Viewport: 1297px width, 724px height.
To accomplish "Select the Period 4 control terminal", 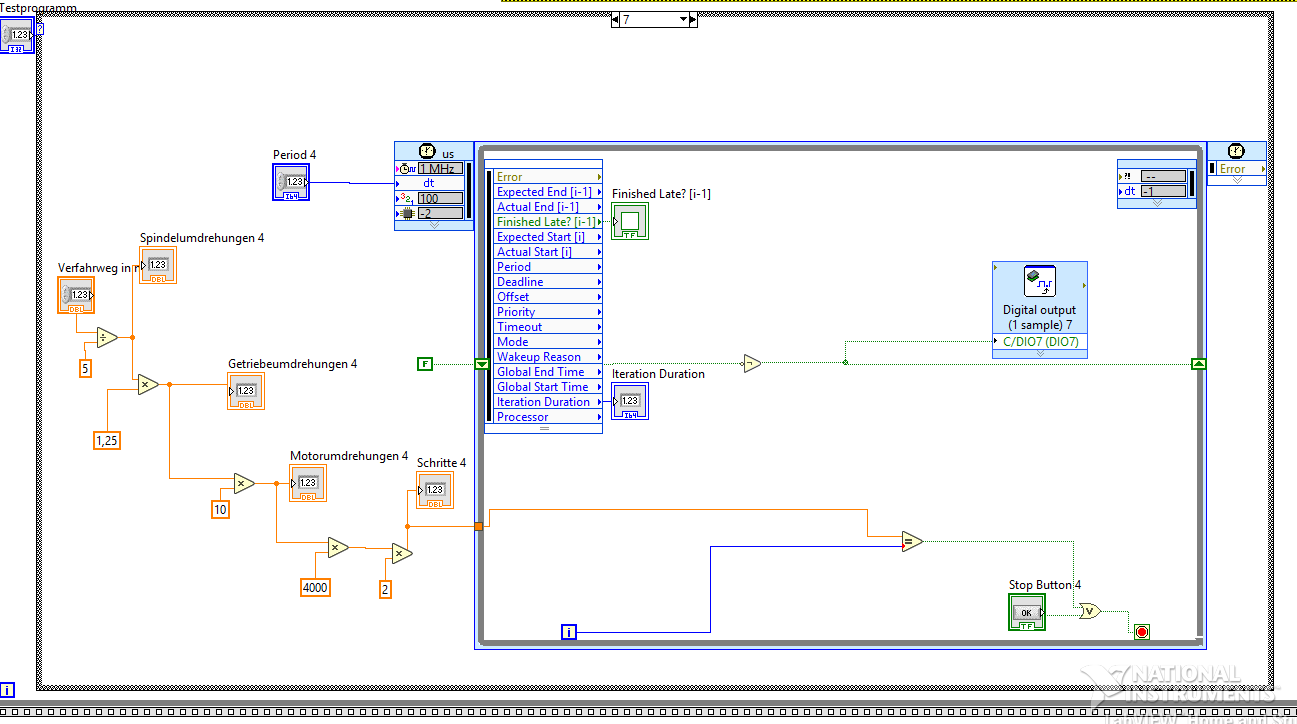I will pos(292,182).
